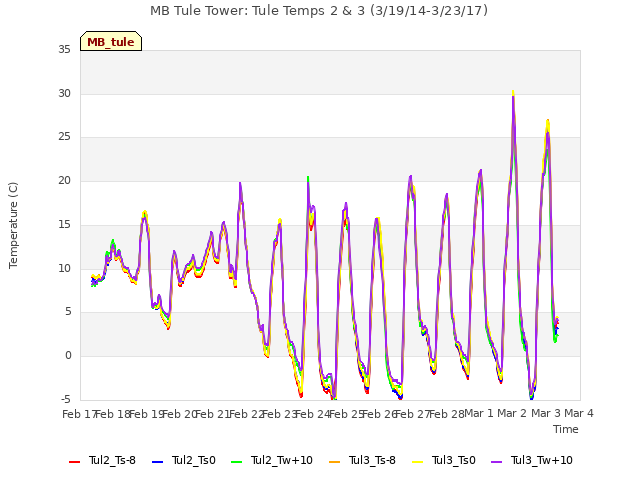Click the 25 y-axis tick label
Screen dimensions: 640x480
tap(64, 137)
